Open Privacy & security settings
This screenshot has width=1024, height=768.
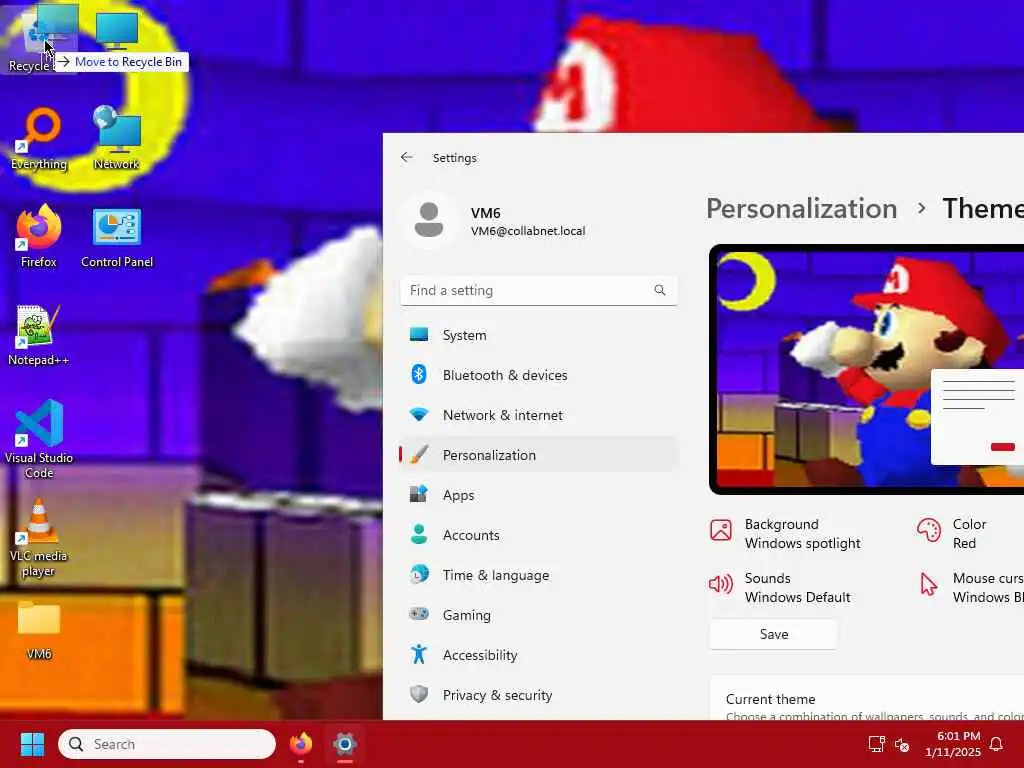click(539, 695)
